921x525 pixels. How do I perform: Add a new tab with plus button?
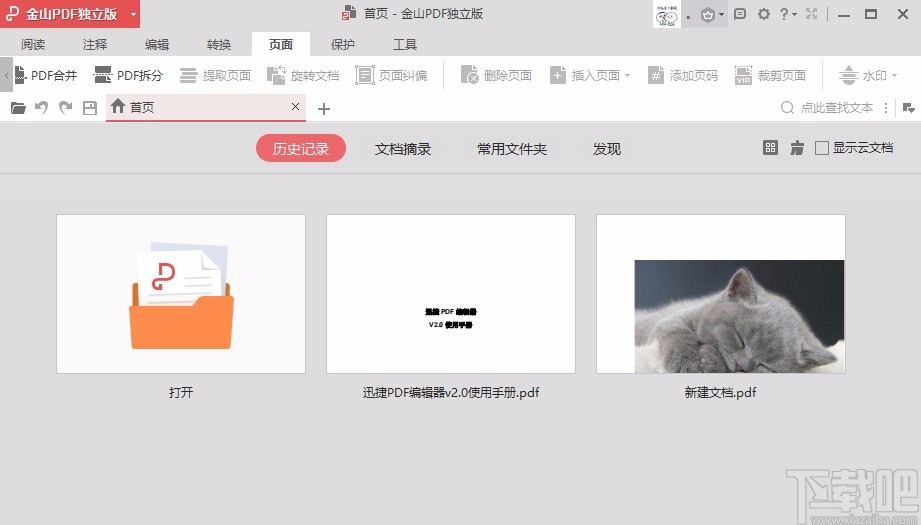coord(324,109)
